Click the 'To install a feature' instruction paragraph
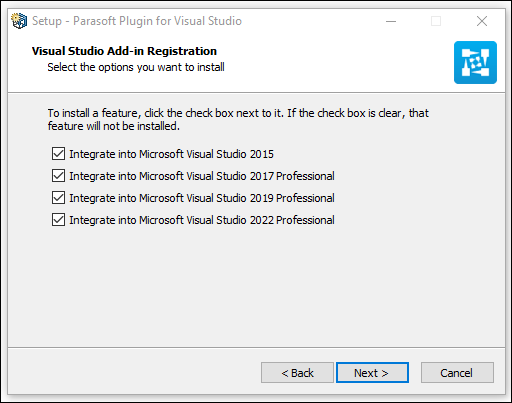The image size is (512, 403). tap(238, 119)
